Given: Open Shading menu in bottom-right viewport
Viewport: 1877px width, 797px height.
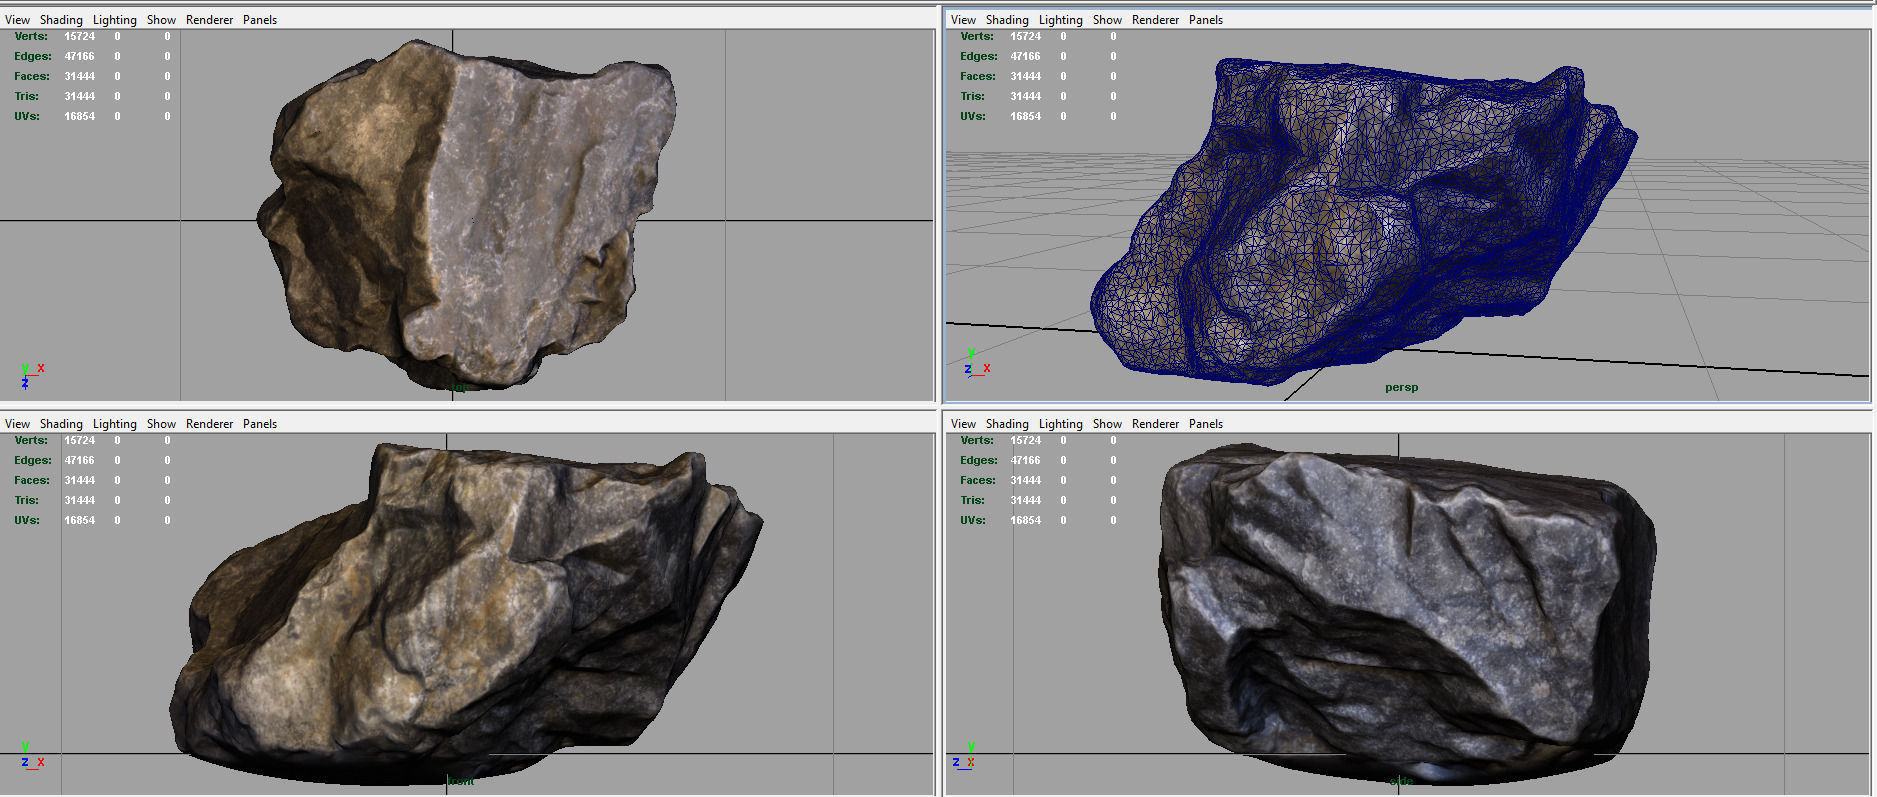Looking at the screenshot, I should coord(1007,424).
